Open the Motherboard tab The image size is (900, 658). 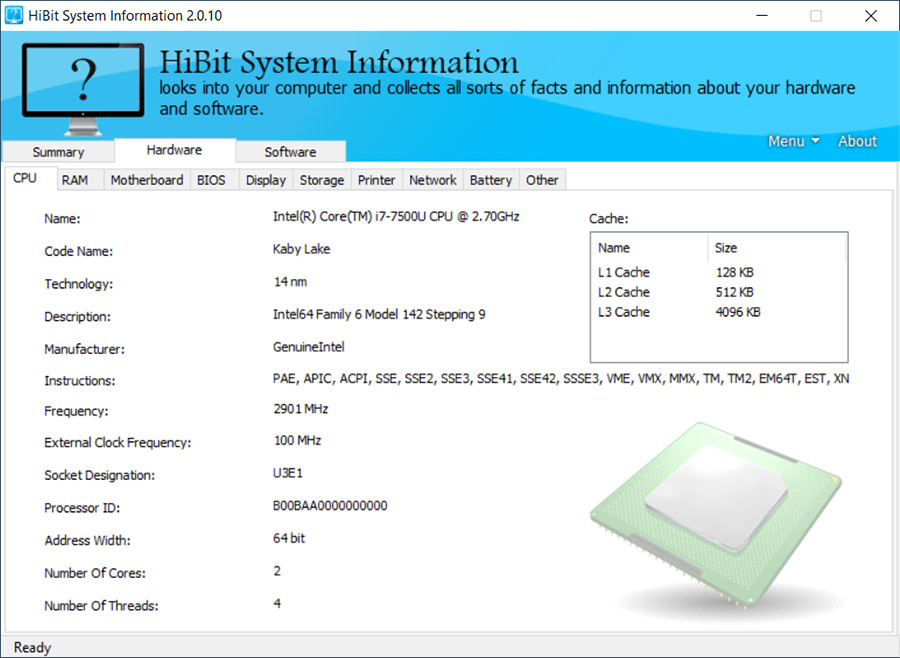pos(146,180)
